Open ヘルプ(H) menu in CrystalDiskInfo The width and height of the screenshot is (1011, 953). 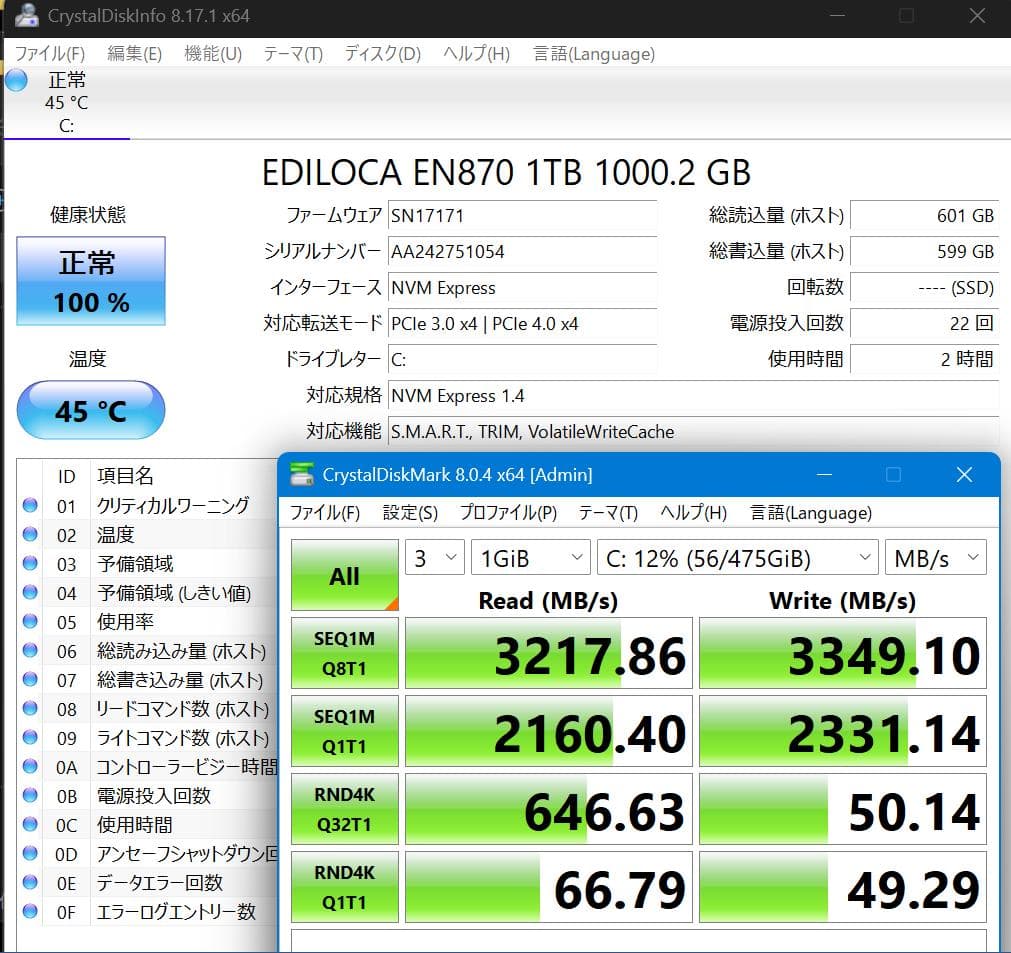[x=476, y=54]
